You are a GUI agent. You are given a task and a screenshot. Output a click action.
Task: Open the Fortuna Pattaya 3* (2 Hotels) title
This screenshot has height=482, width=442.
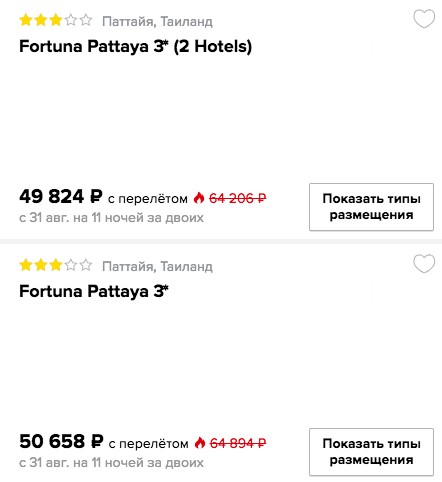[x=135, y=46]
